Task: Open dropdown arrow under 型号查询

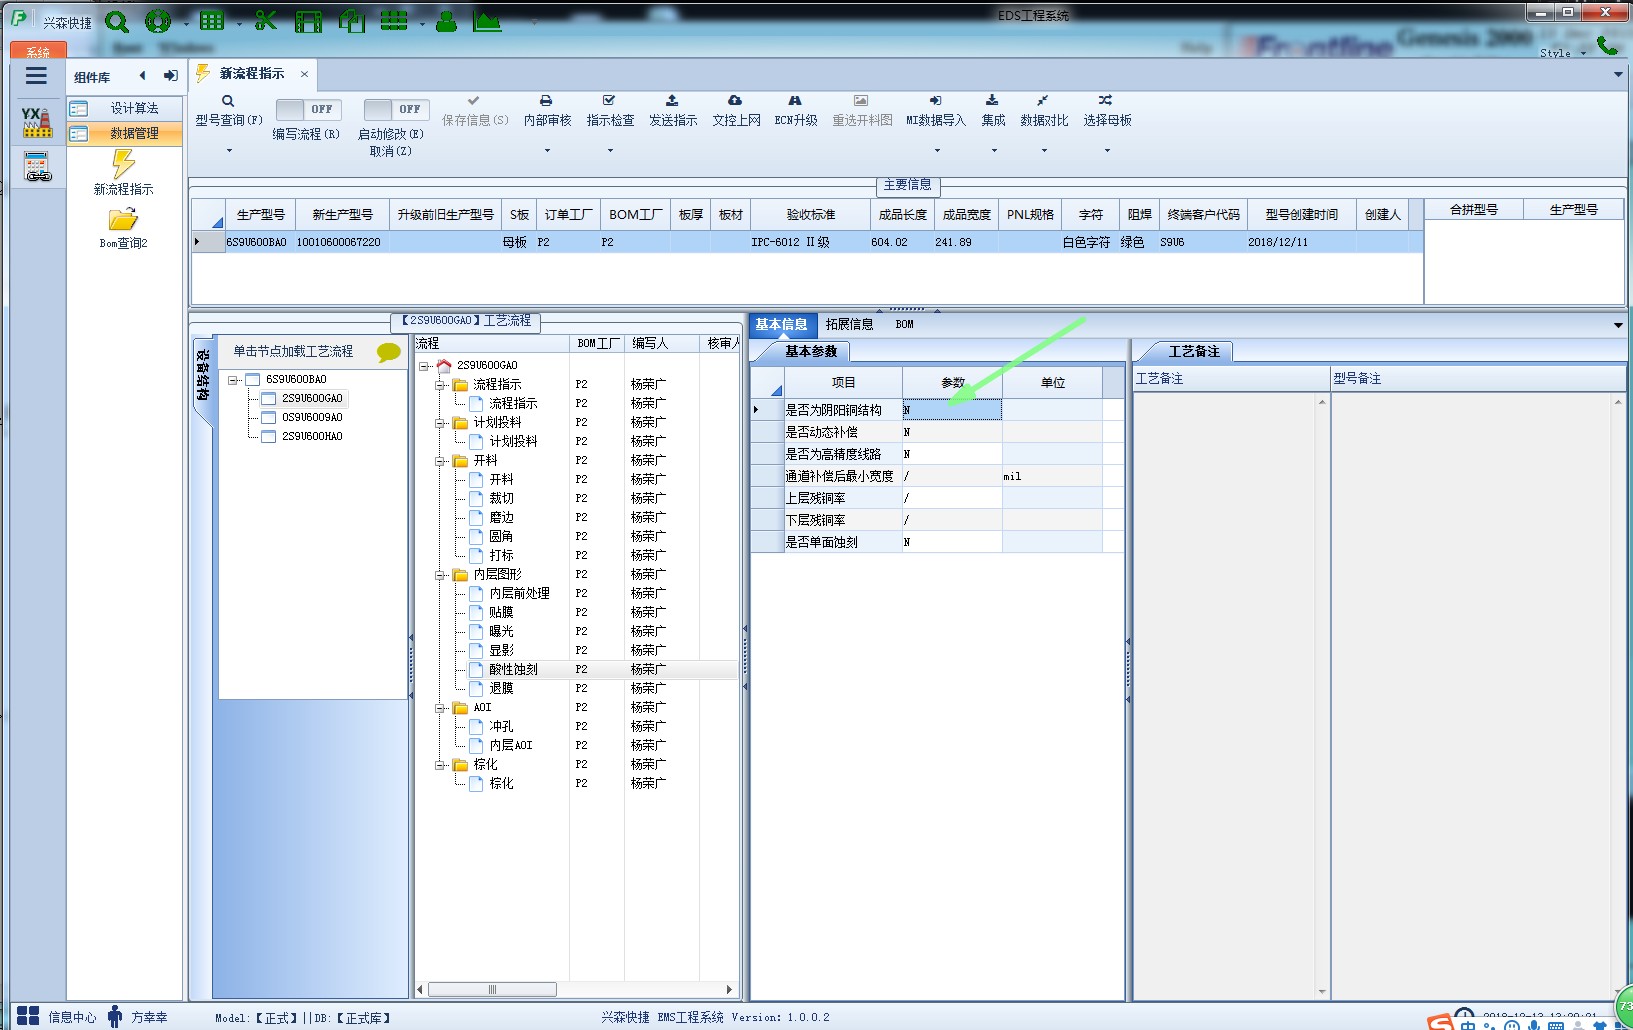Action: [229, 151]
